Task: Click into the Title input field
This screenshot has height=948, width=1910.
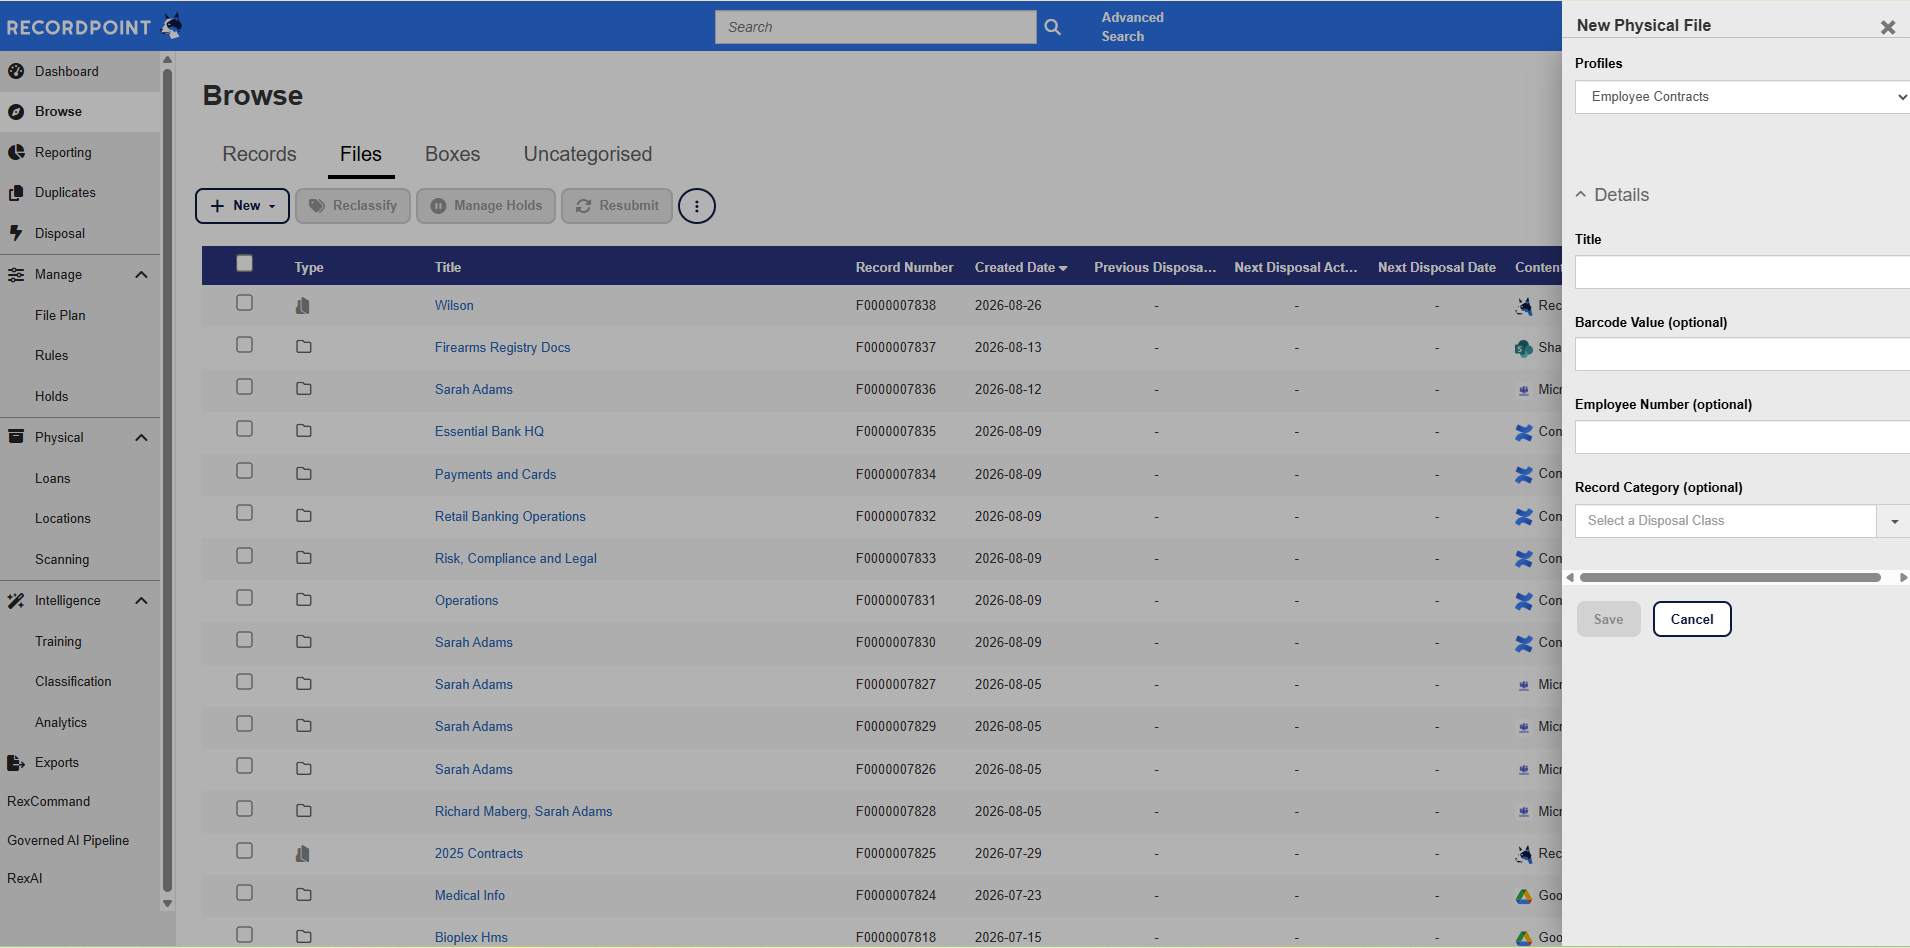Action: 1742,272
